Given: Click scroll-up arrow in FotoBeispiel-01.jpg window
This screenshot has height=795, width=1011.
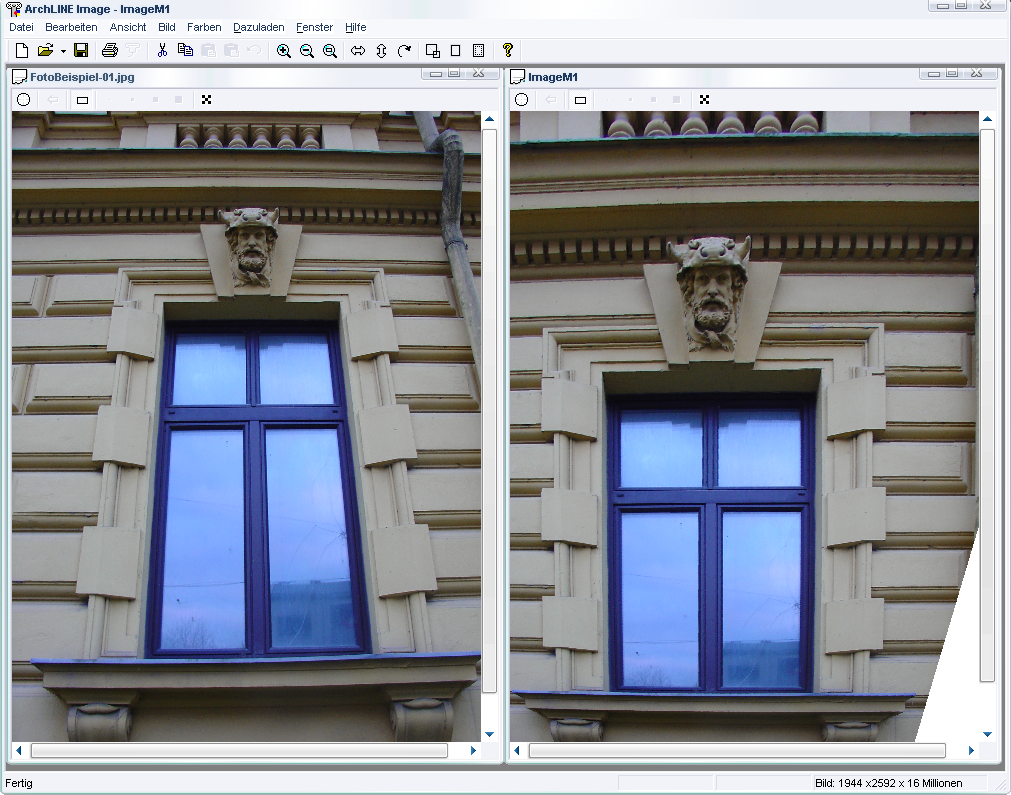Looking at the screenshot, I should [x=489, y=119].
